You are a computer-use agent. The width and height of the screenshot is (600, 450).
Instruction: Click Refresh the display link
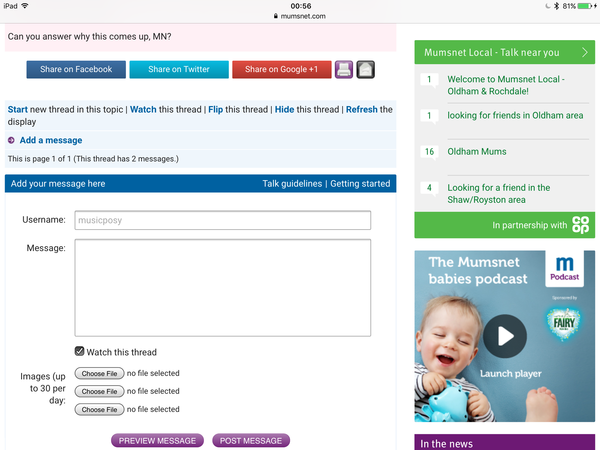[362, 109]
